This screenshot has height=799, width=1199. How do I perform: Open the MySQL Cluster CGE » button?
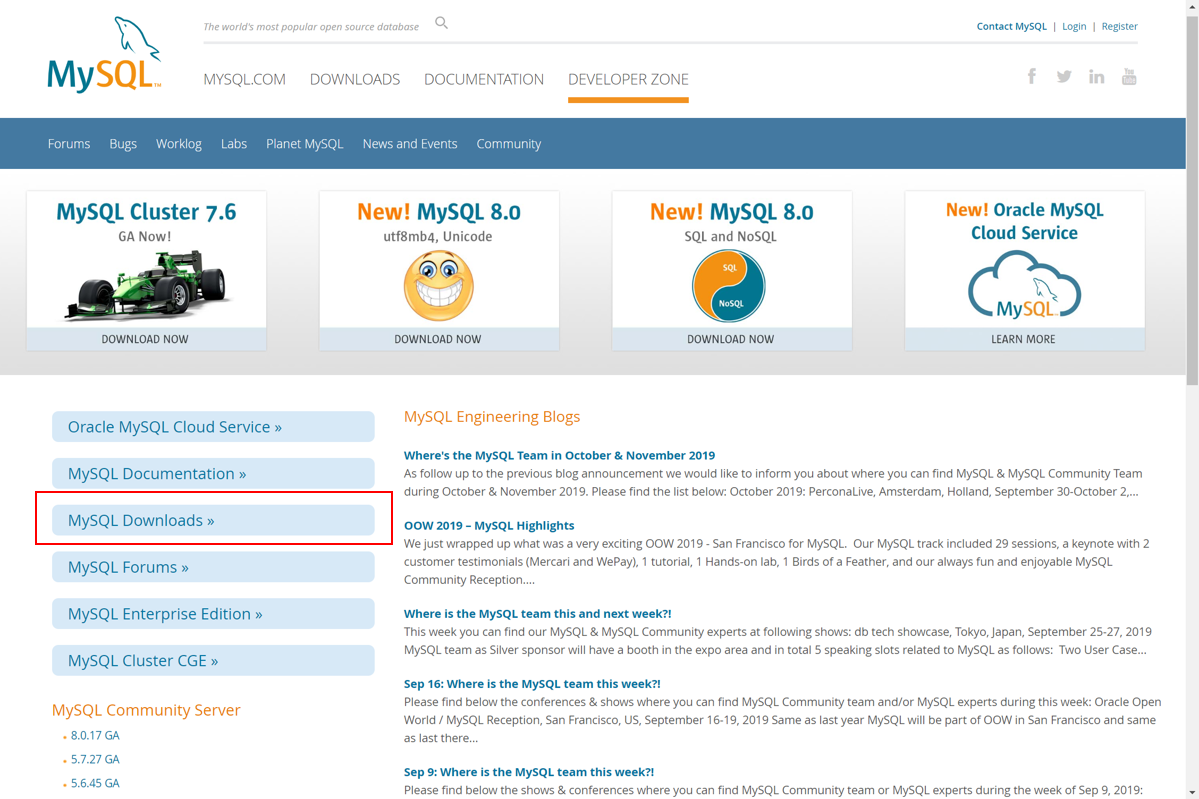(x=213, y=660)
